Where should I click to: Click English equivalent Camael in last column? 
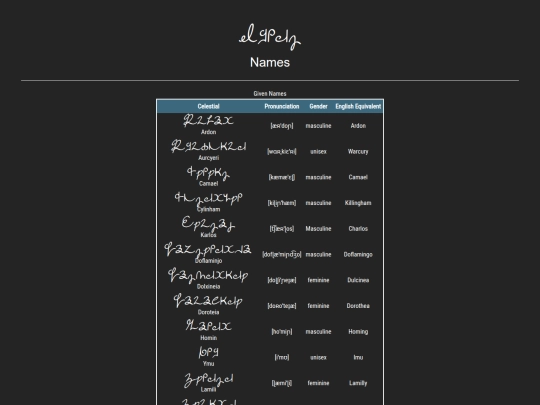(x=358, y=177)
